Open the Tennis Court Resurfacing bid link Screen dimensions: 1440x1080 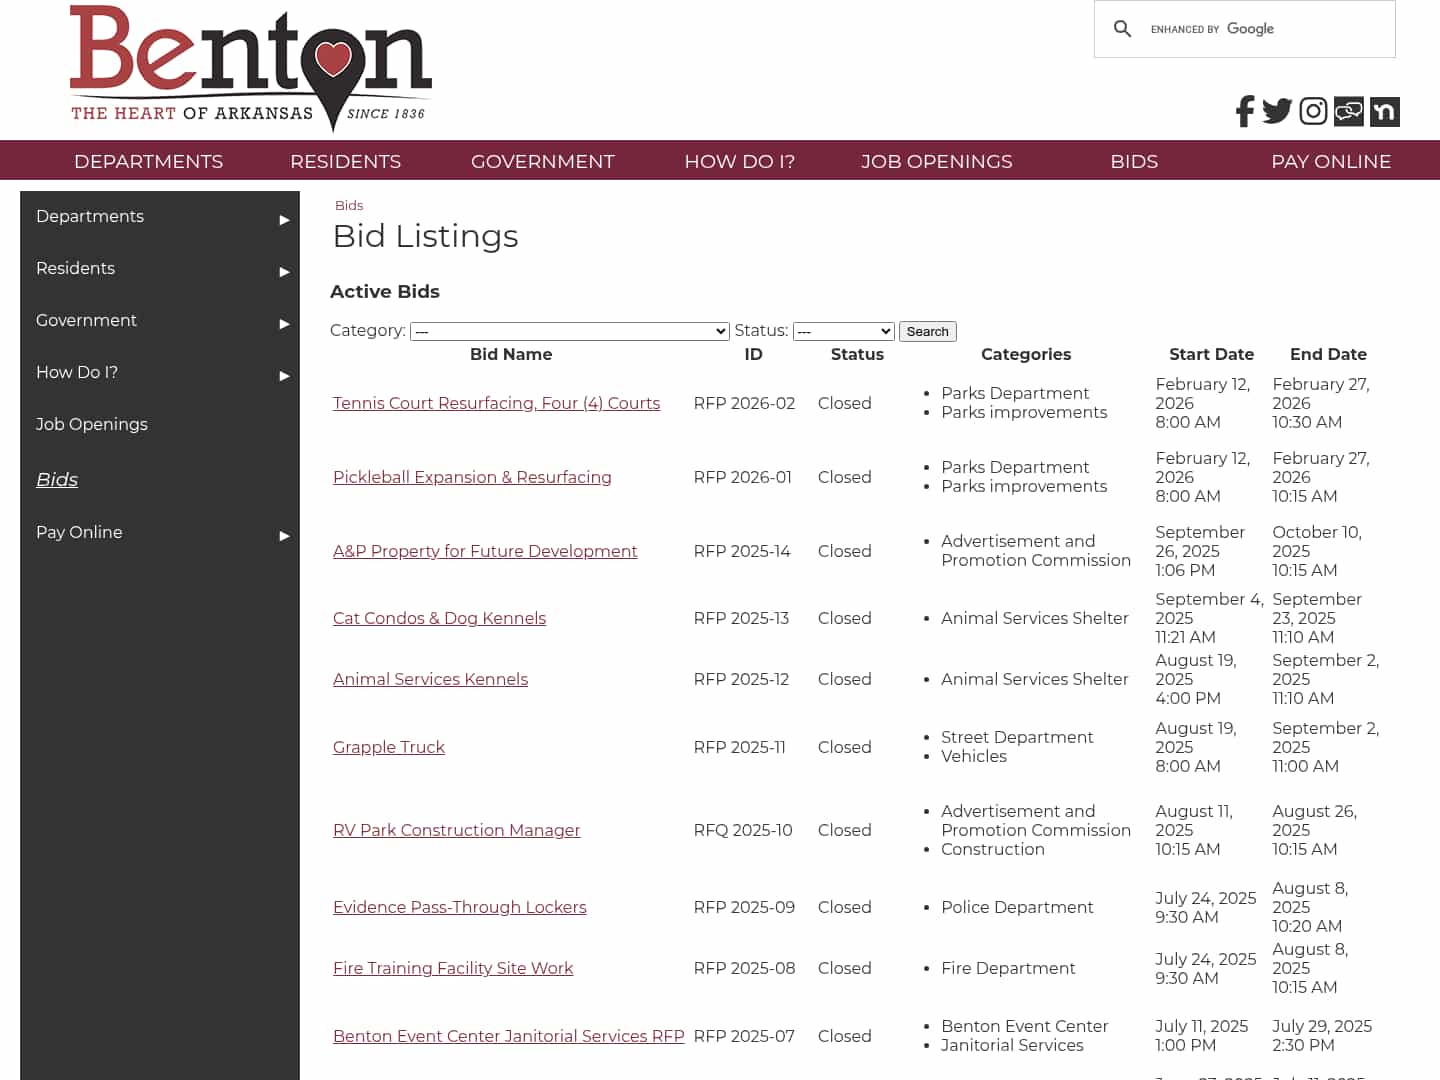coord(496,403)
